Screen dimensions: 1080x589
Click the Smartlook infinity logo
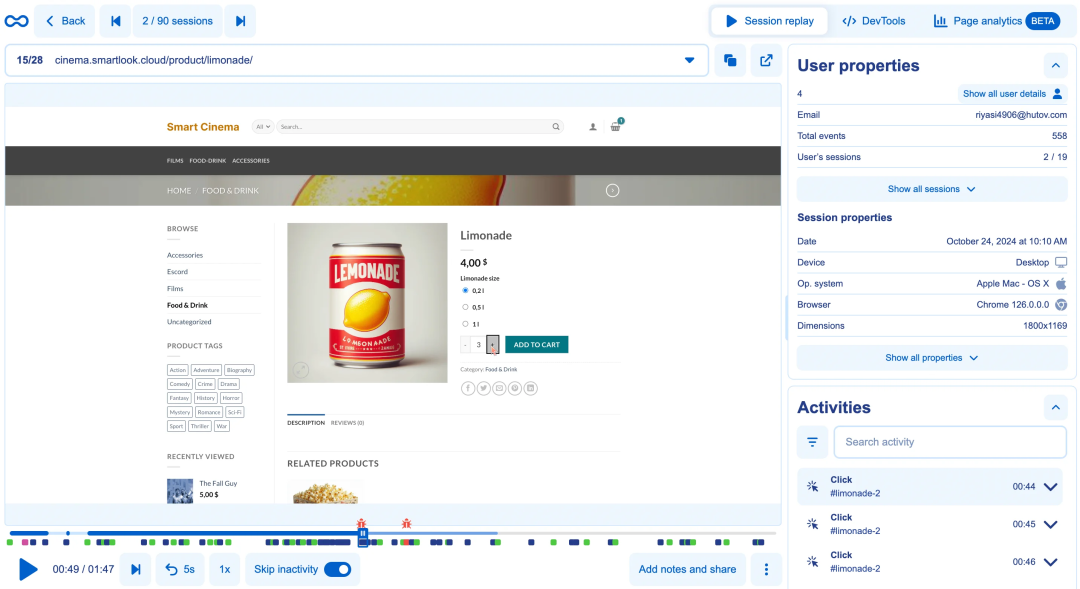pyautogui.click(x=16, y=21)
